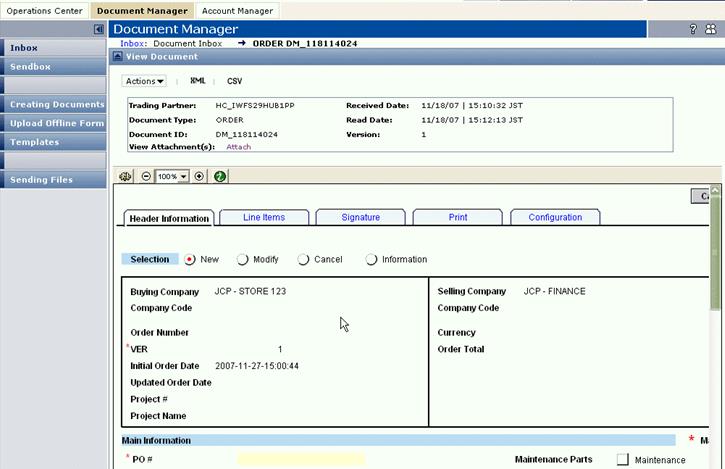Collapse the View Document section icon
The image size is (725, 469).
click(x=116, y=57)
